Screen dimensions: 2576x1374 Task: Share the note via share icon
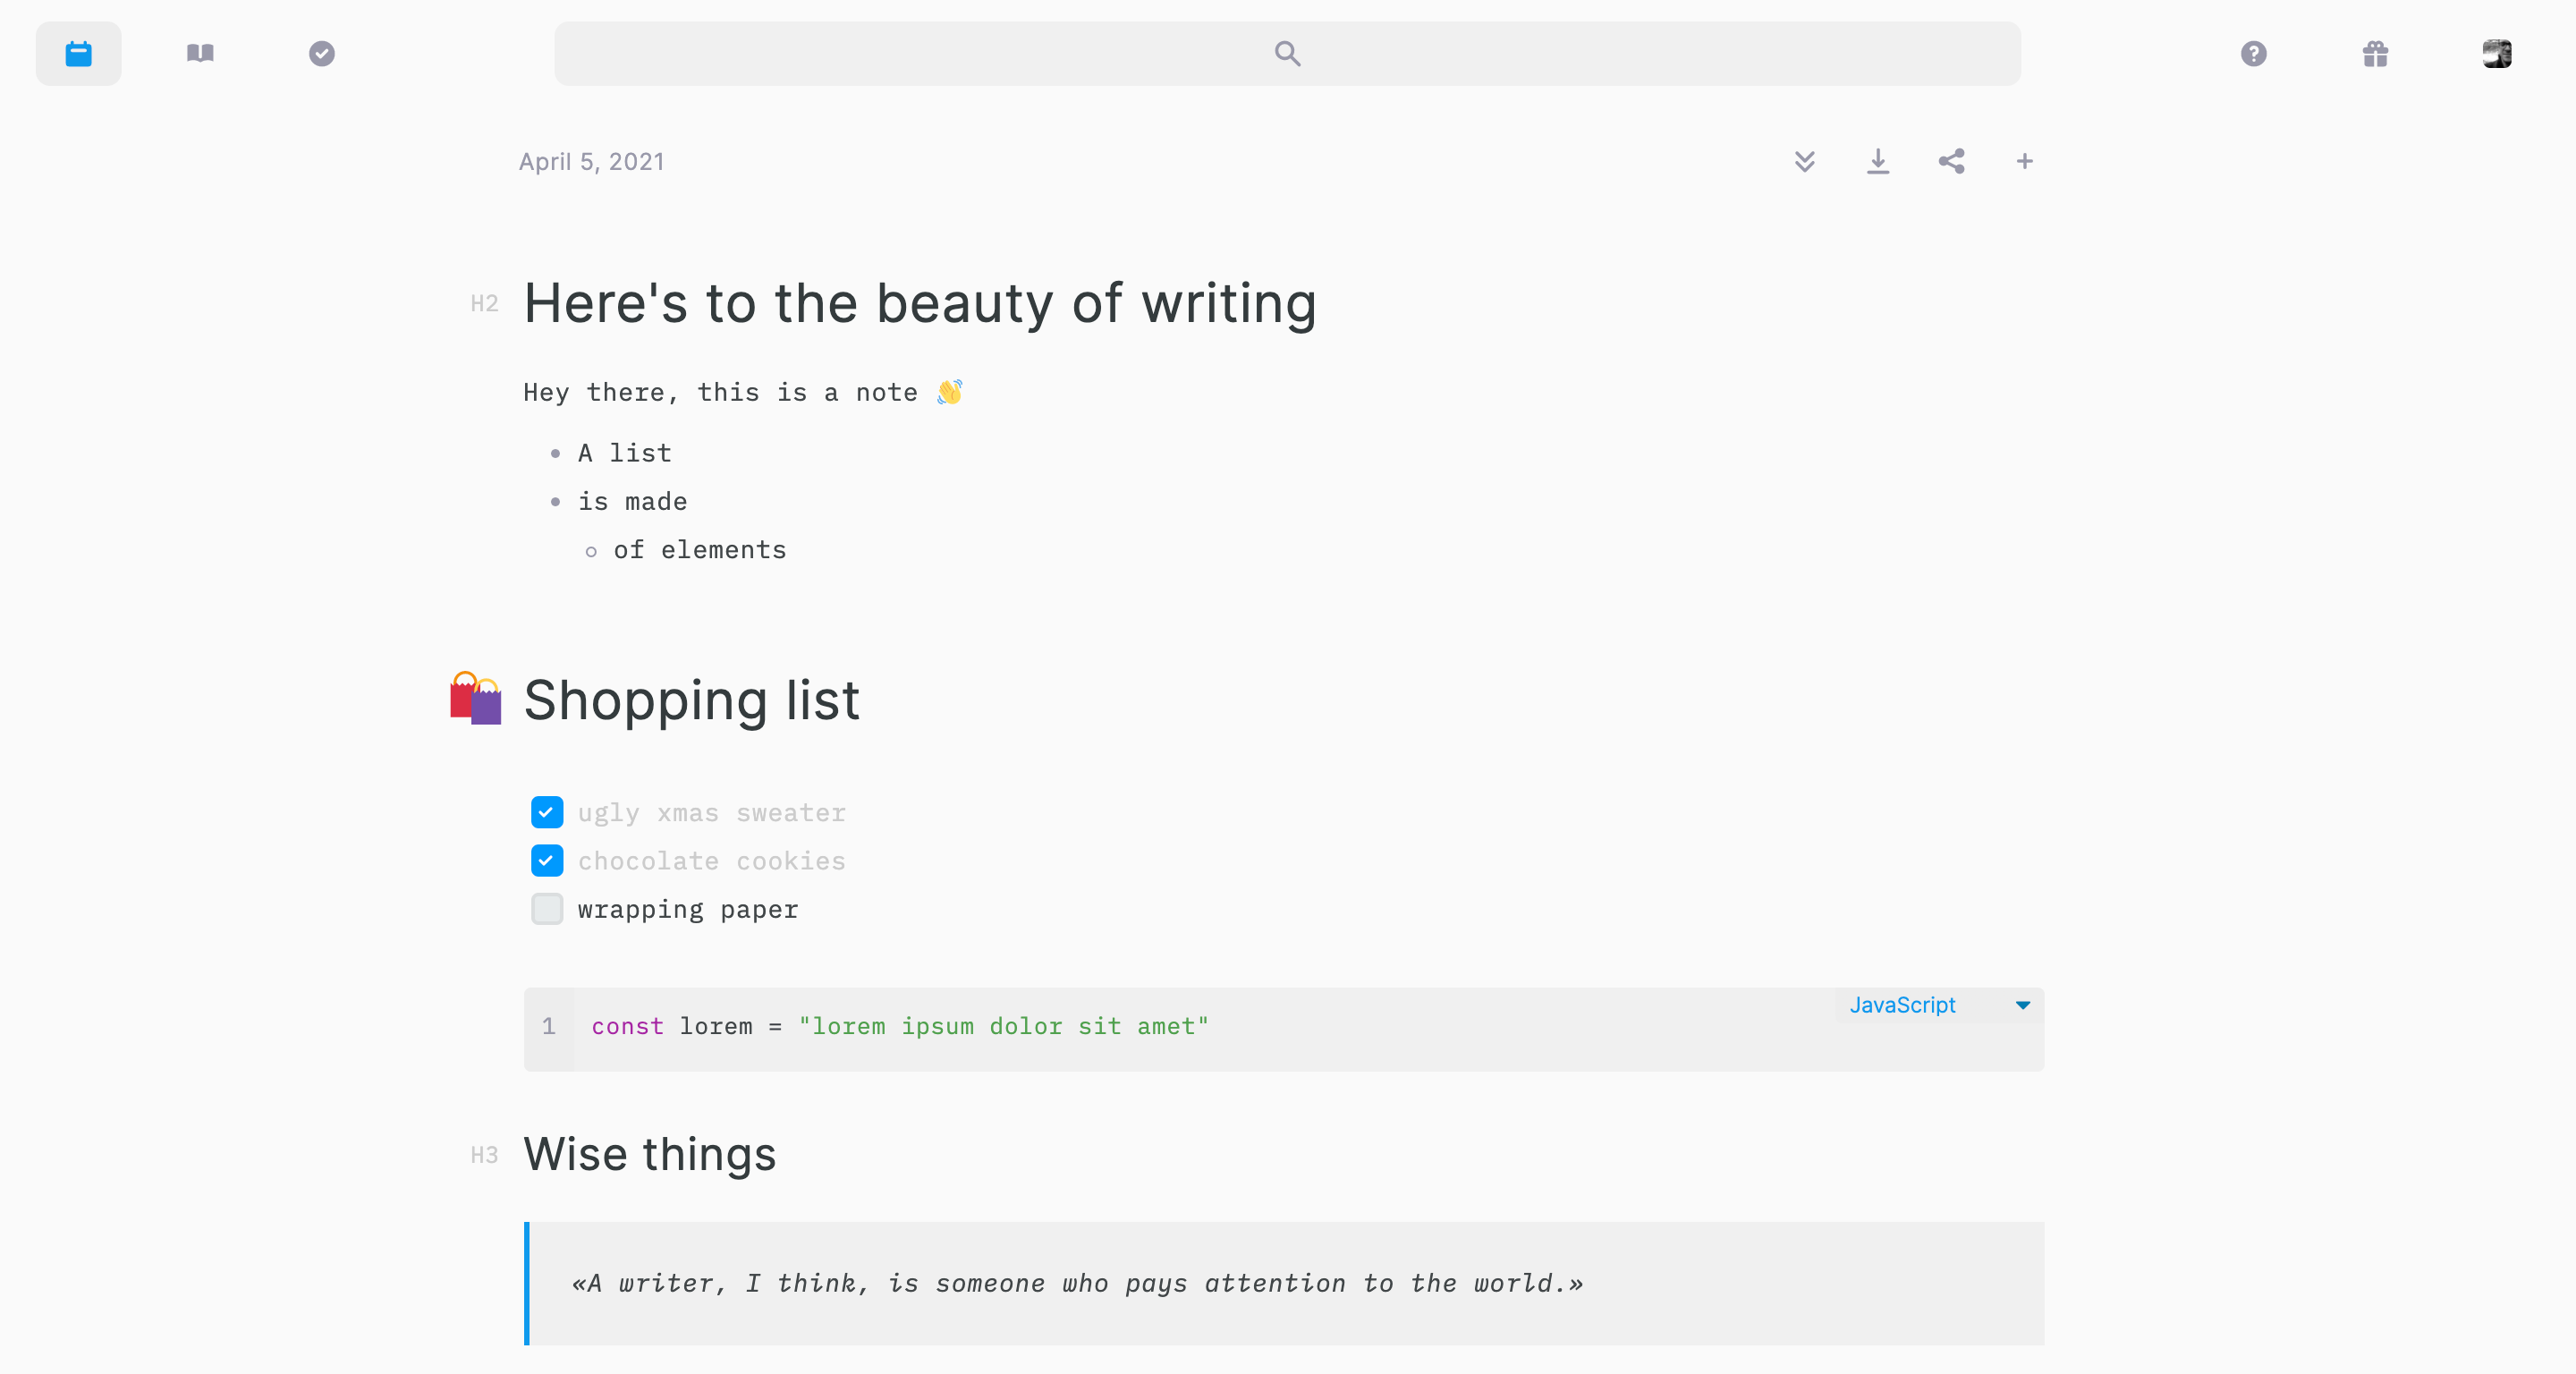(x=1951, y=161)
